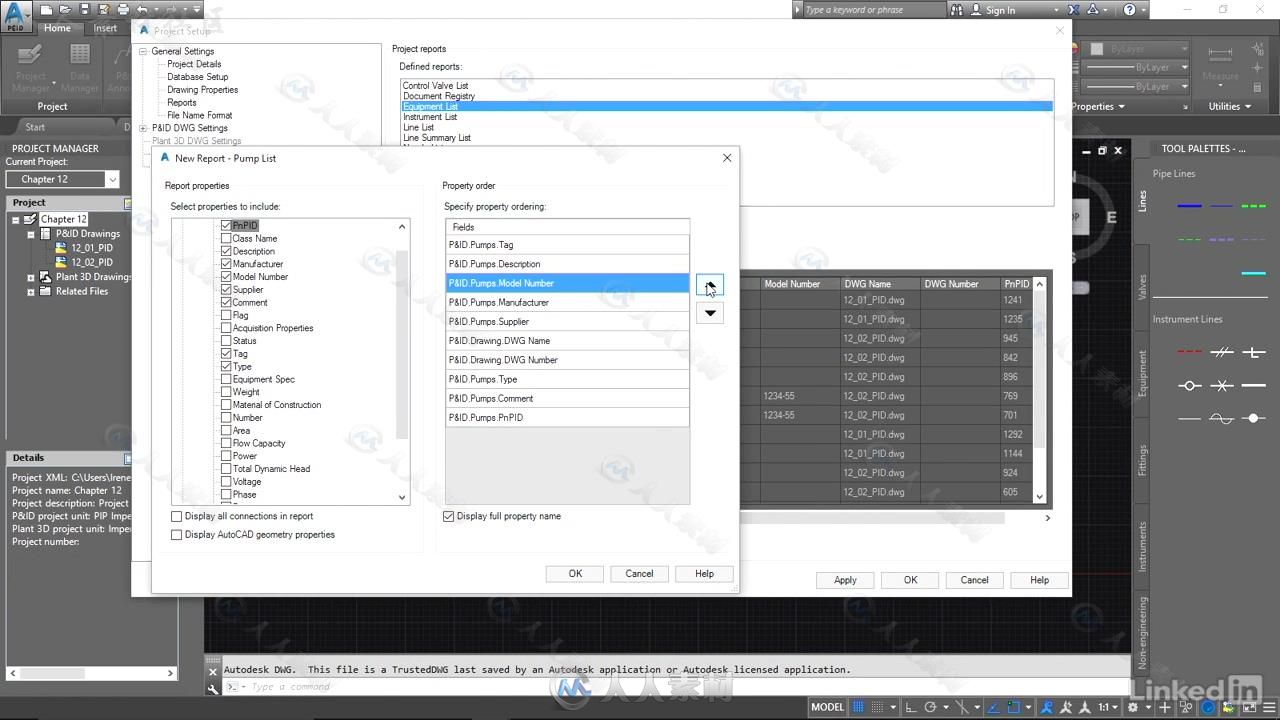Open the ByLayer color dropdown in ribbon
This screenshot has width=1280, height=720.
[x=1184, y=49]
